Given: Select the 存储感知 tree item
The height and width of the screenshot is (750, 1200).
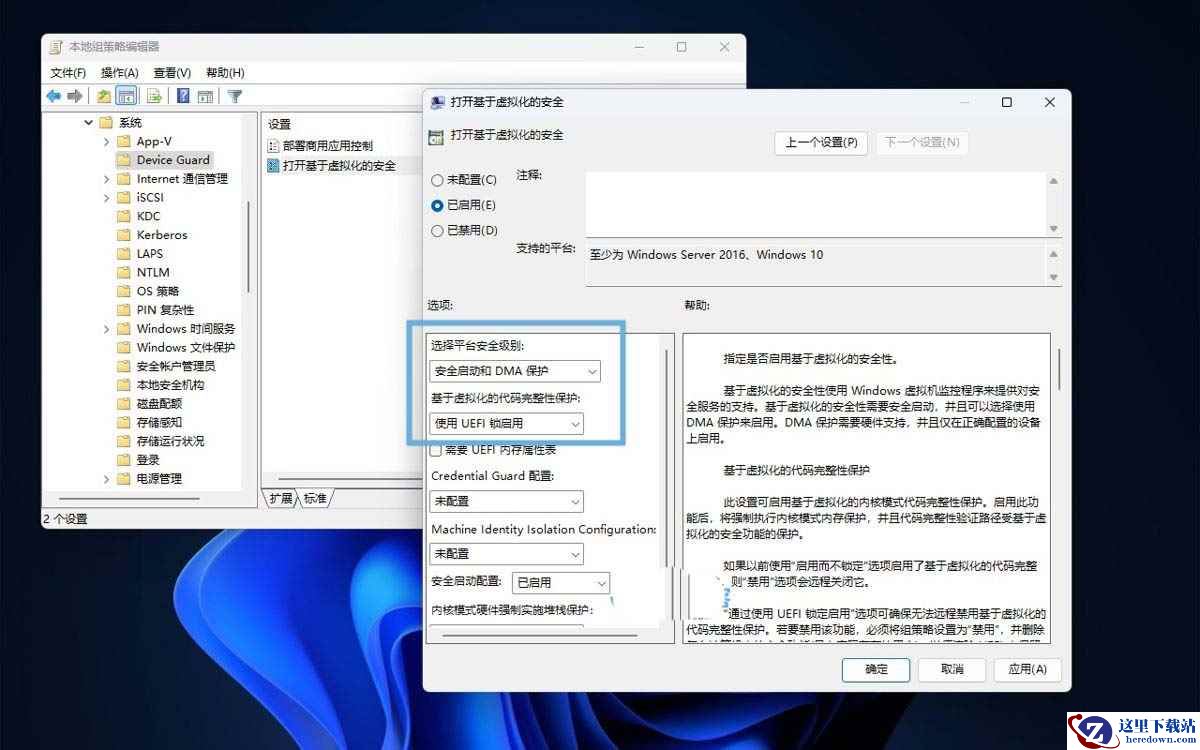Looking at the screenshot, I should point(159,423).
